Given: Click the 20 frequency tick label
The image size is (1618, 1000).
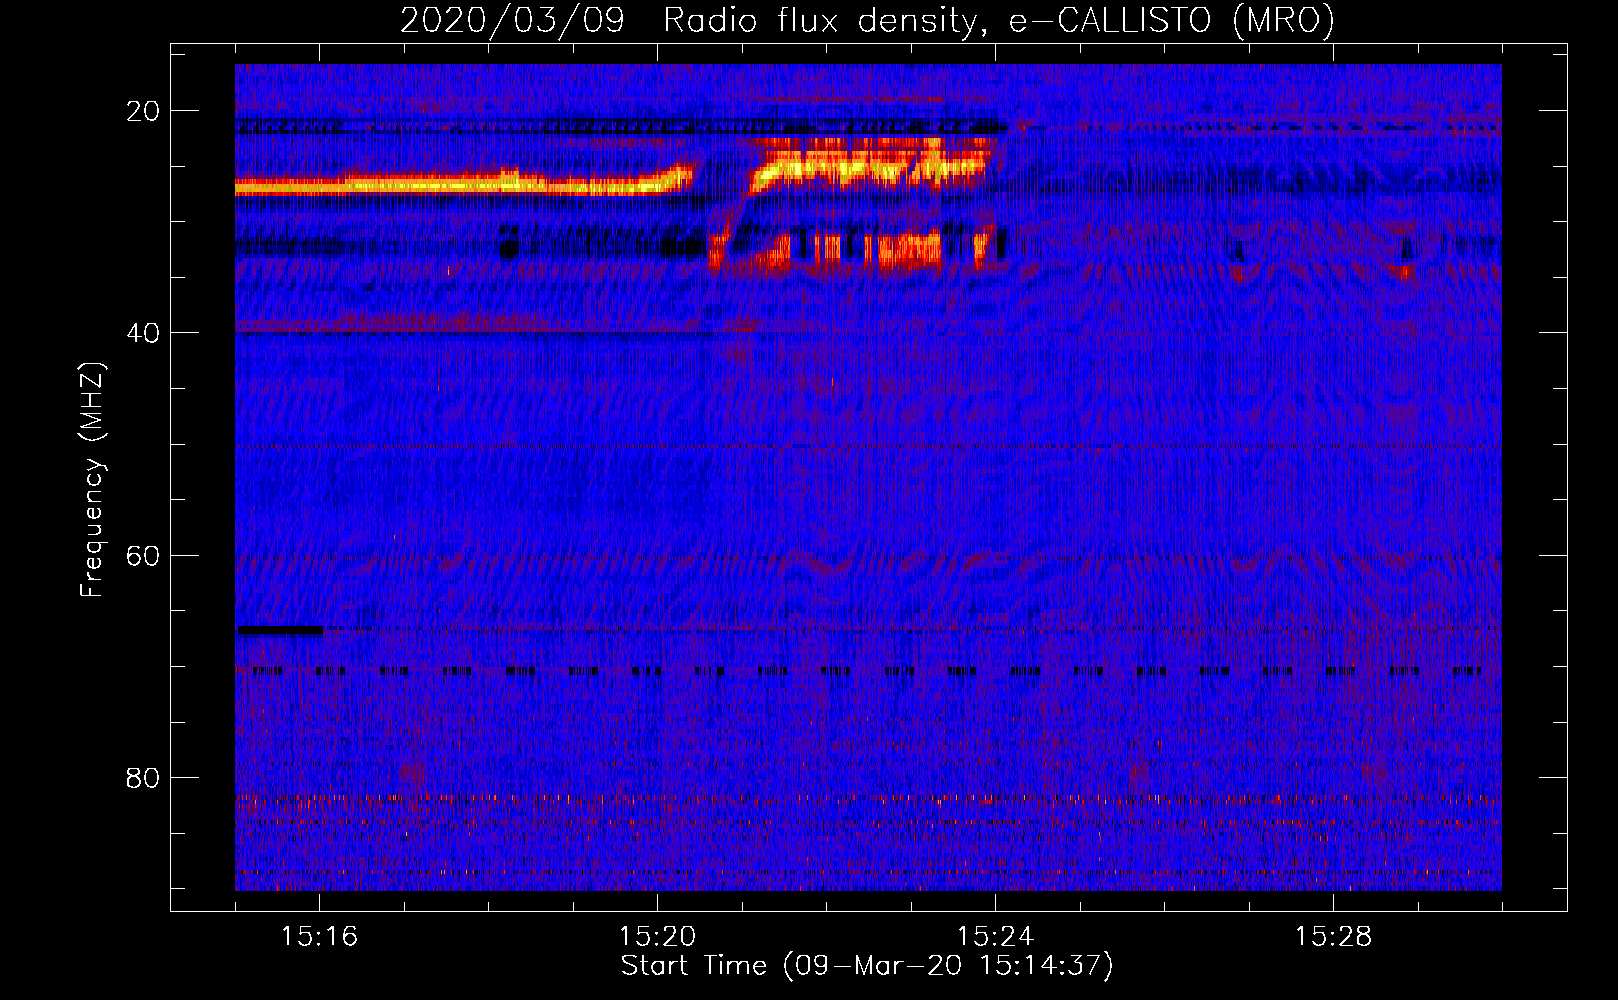Looking at the screenshot, I should [x=143, y=111].
